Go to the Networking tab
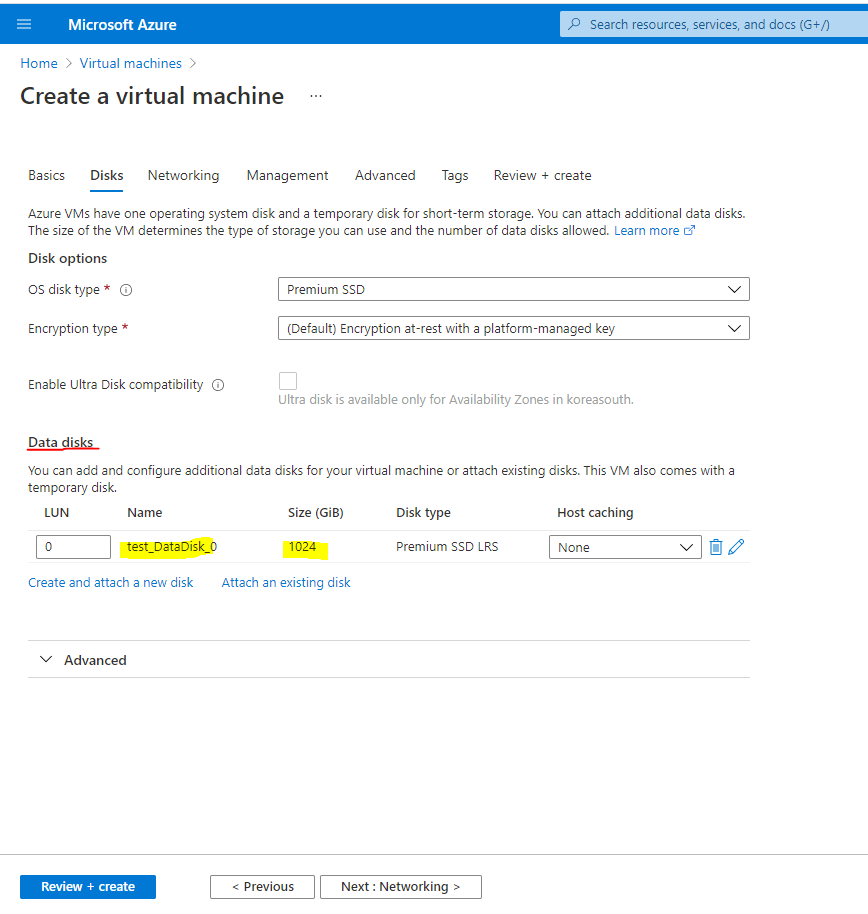 (x=184, y=175)
